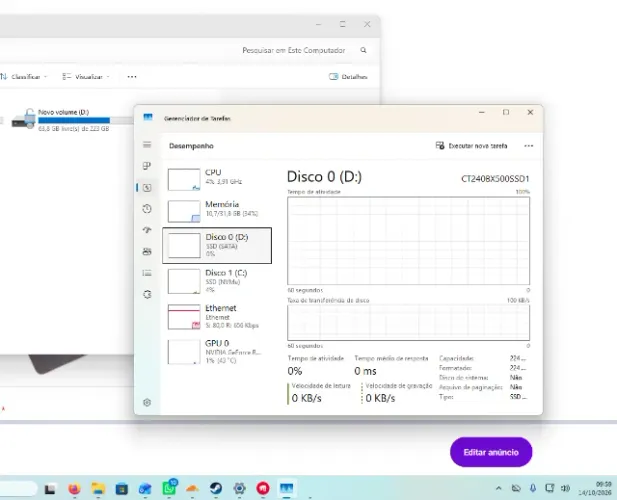Open Firefox from the taskbar
This screenshot has height=500, width=617.
(74, 489)
